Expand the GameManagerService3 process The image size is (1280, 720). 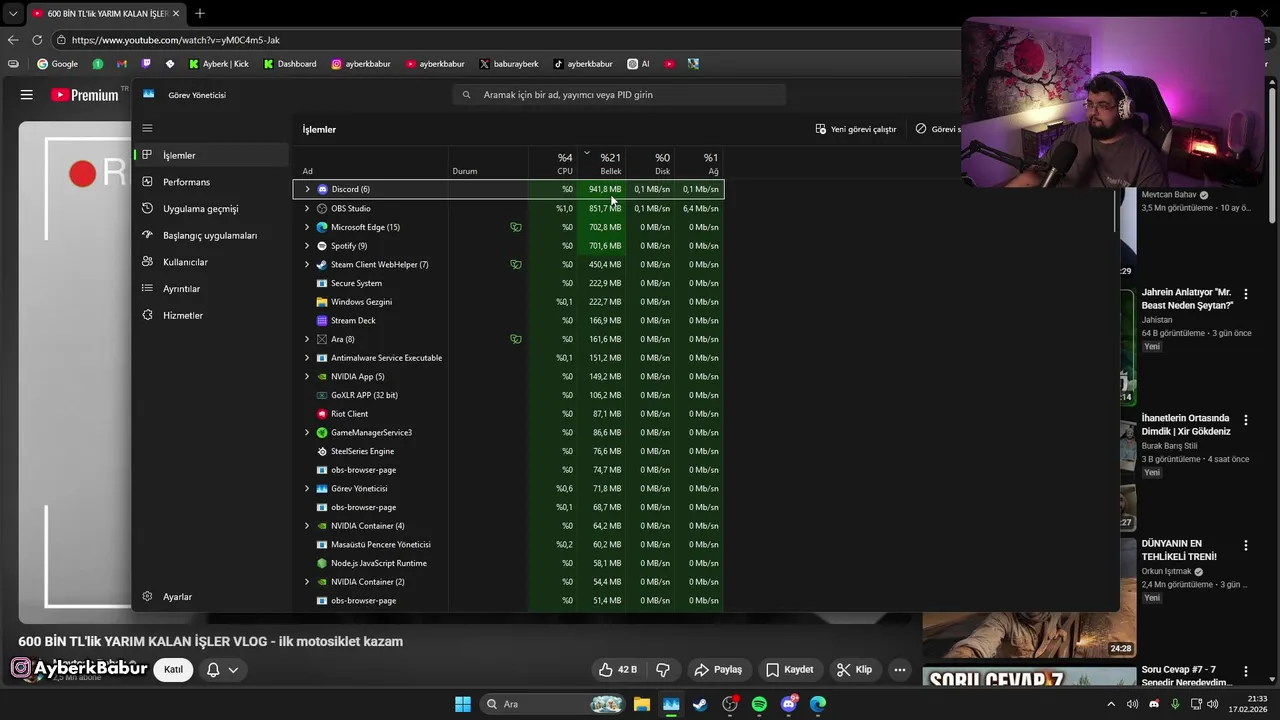[x=307, y=433]
